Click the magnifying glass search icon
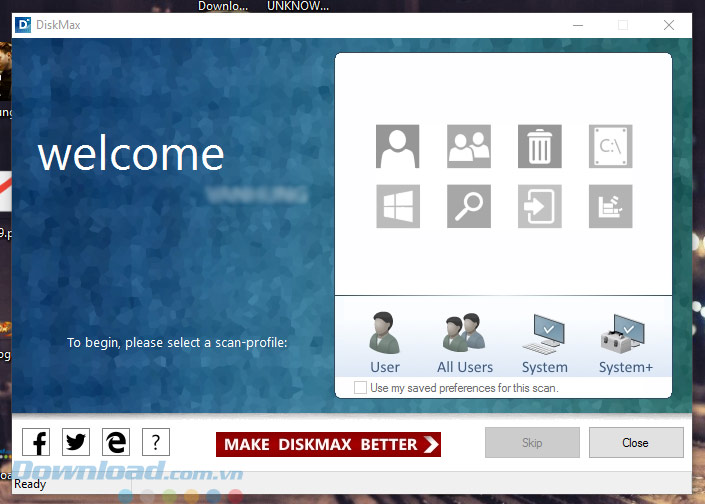Image resolution: width=705 pixels, height=504 pixels. click(x=469, y=206)
